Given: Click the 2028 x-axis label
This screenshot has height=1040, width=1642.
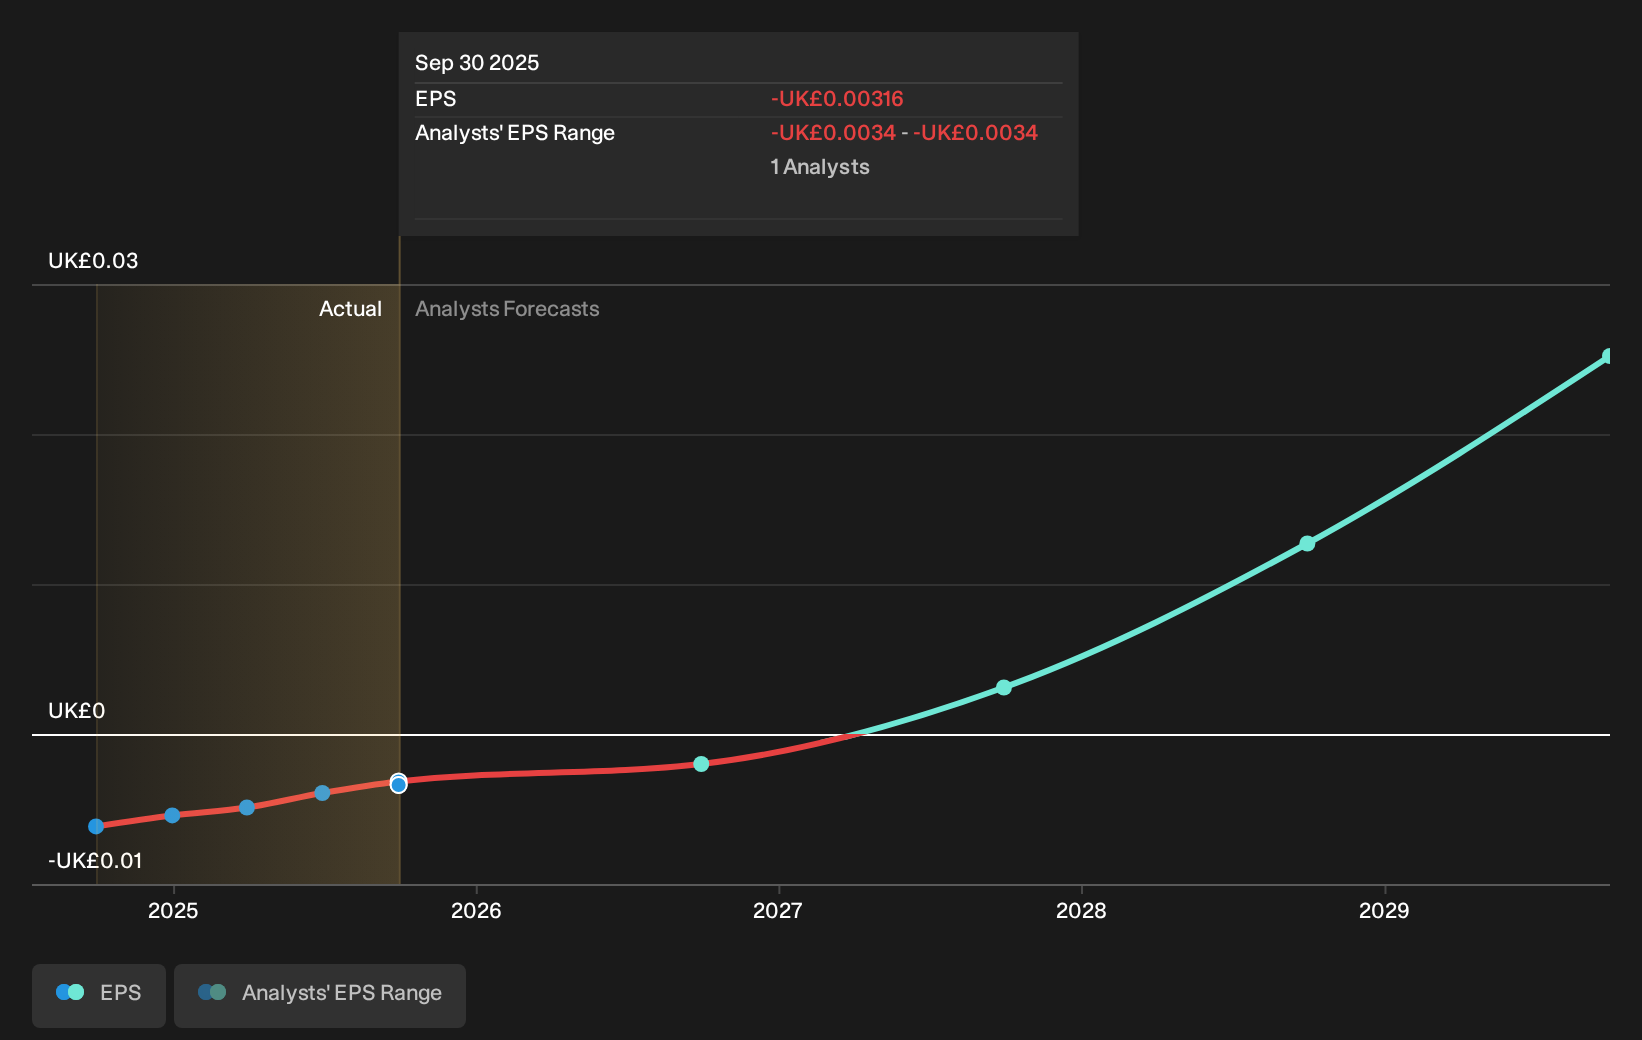Looking at the screenshot, I should 1081,910.
